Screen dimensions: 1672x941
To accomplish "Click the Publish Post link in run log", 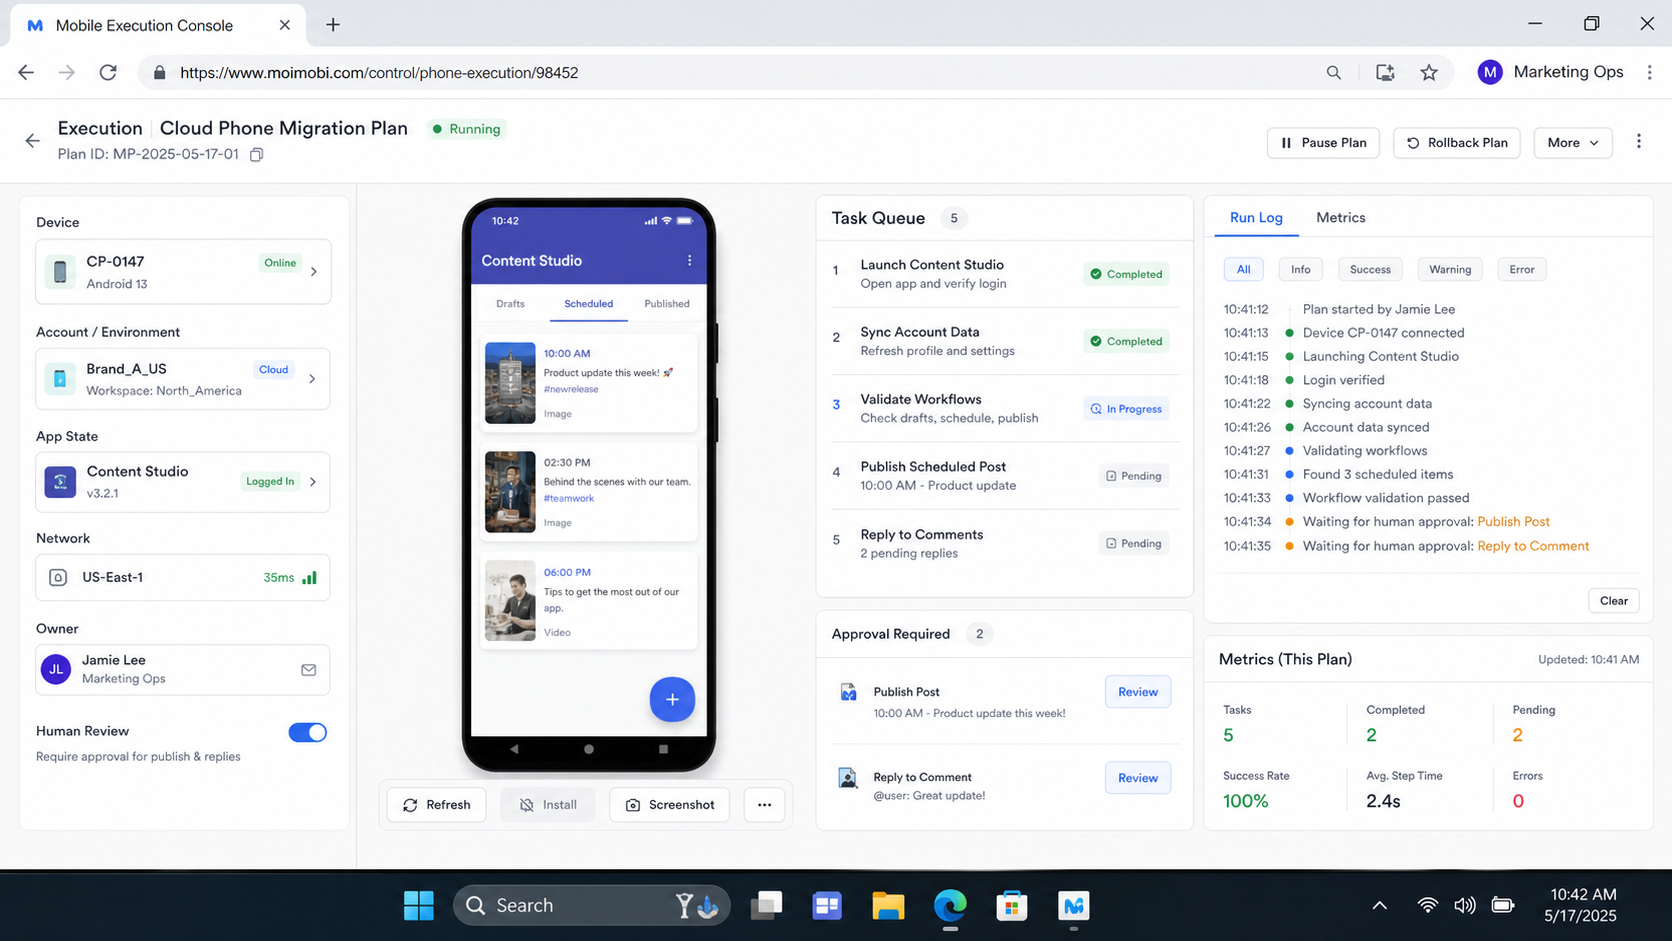I will click(1513, 522).
